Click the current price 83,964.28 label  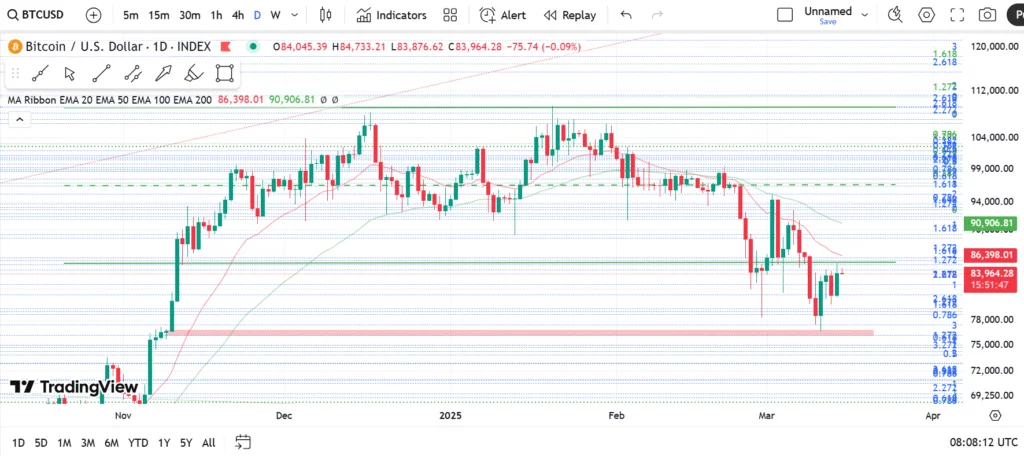point(991,273)
